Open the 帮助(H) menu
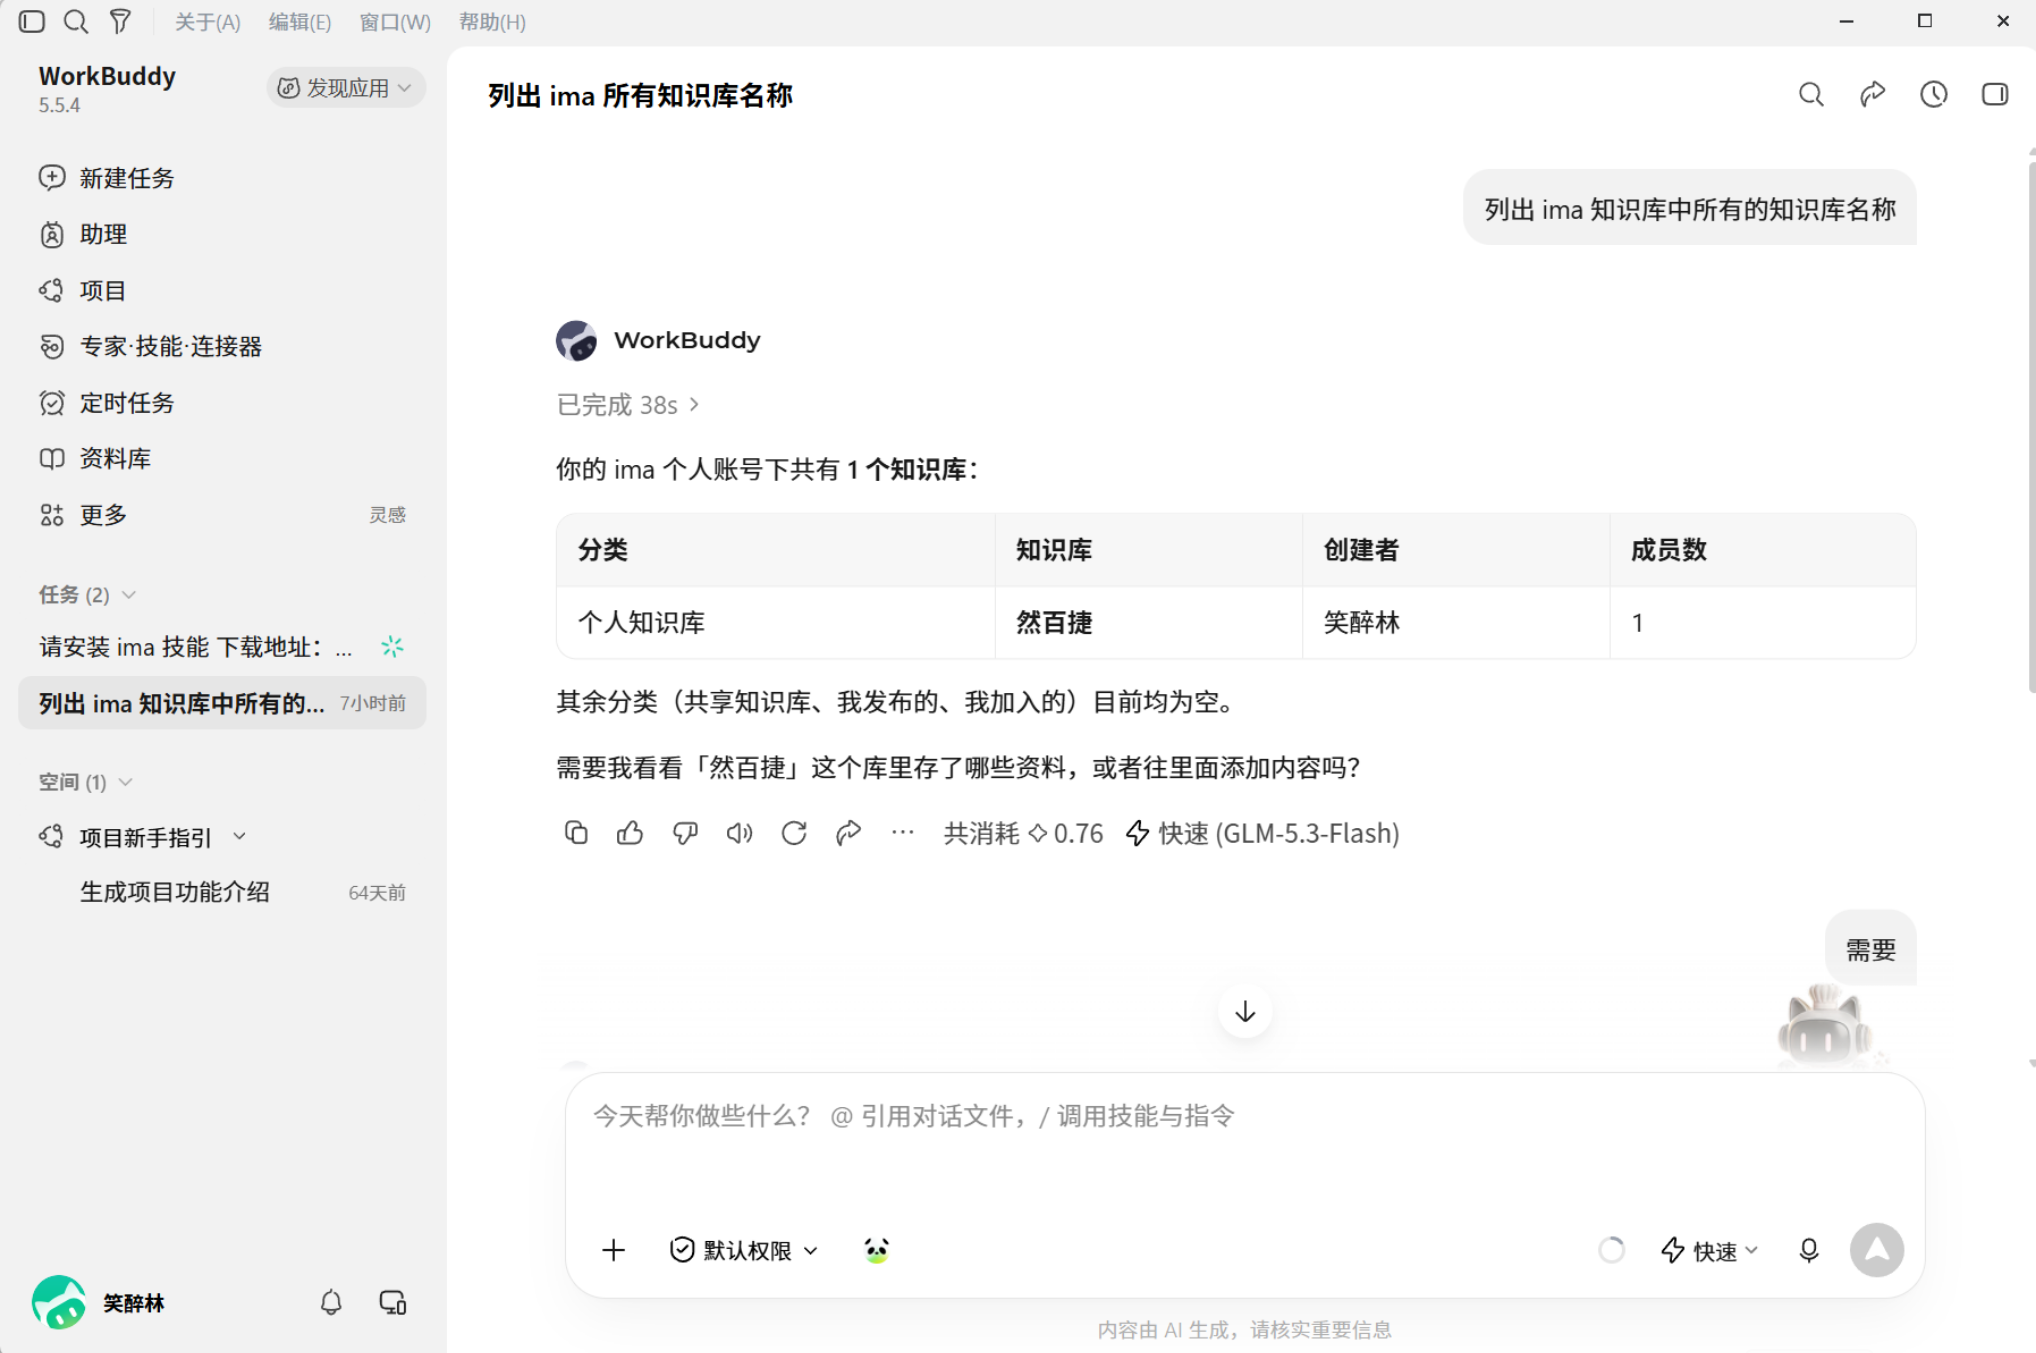Image resolution: width=2036 pixels, height=1353 pixels. (492, 21)
